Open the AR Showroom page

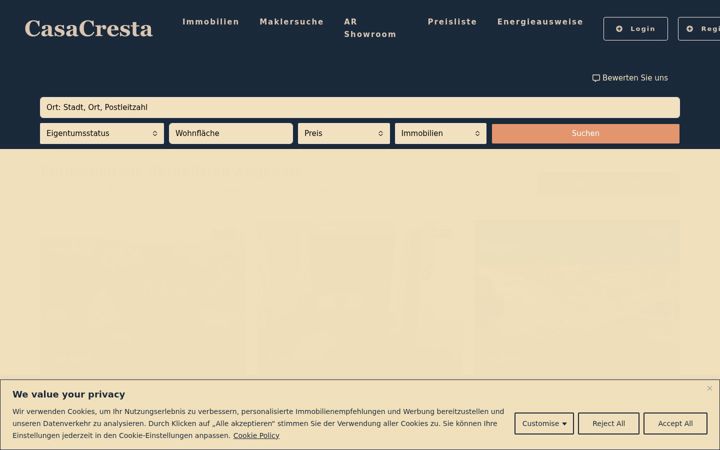coord(370,28)
